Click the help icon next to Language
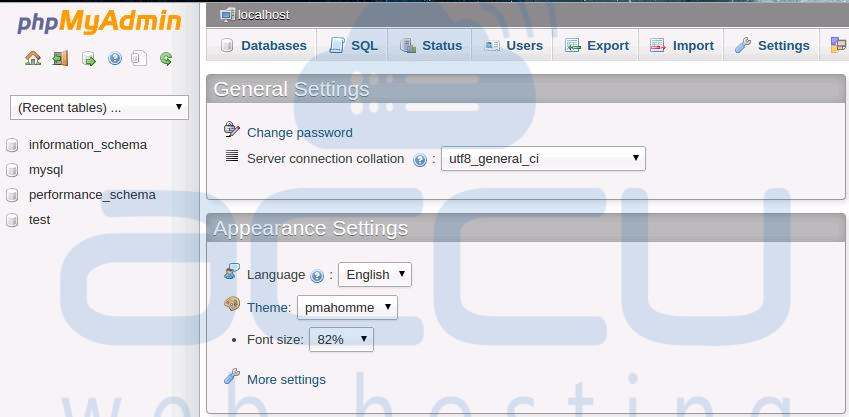Image resolution: width=849 pixels, height=417 pixels. 317,276
